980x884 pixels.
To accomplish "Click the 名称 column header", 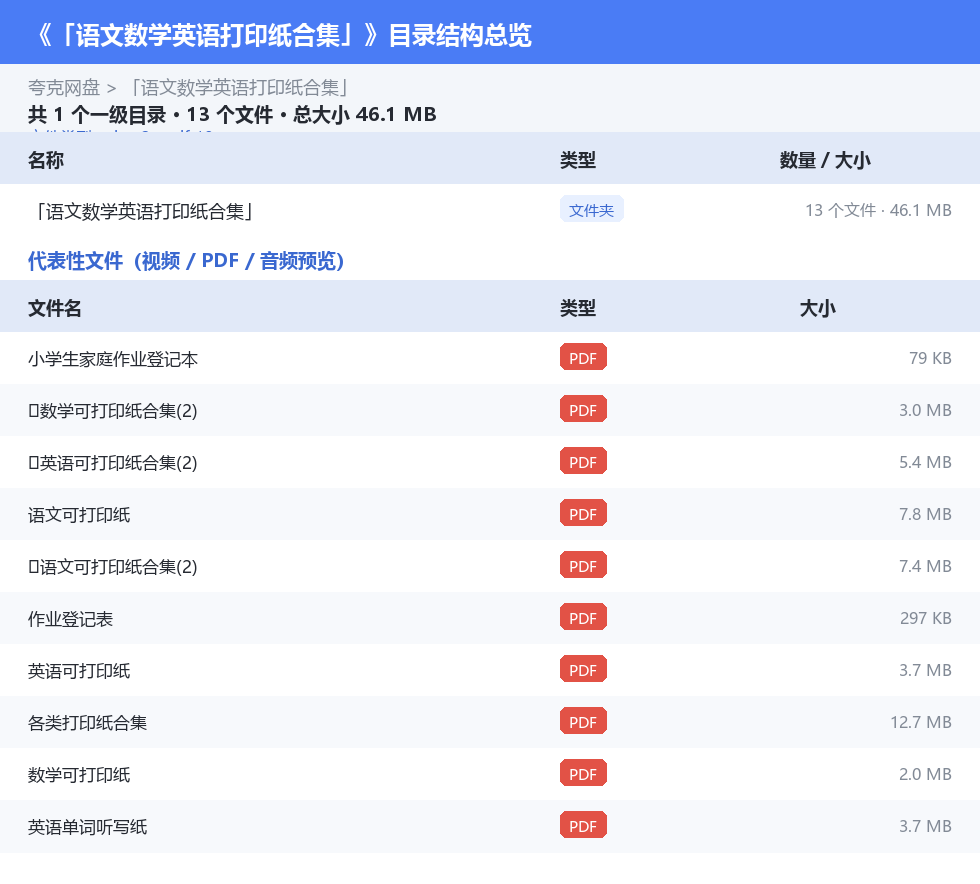I will 46,160.
